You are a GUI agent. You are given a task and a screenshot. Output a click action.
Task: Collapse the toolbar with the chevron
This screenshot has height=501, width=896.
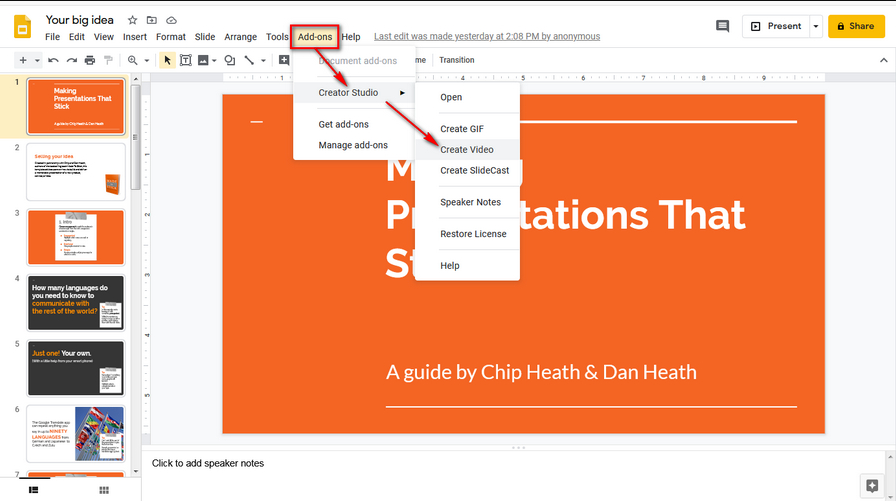883,60
